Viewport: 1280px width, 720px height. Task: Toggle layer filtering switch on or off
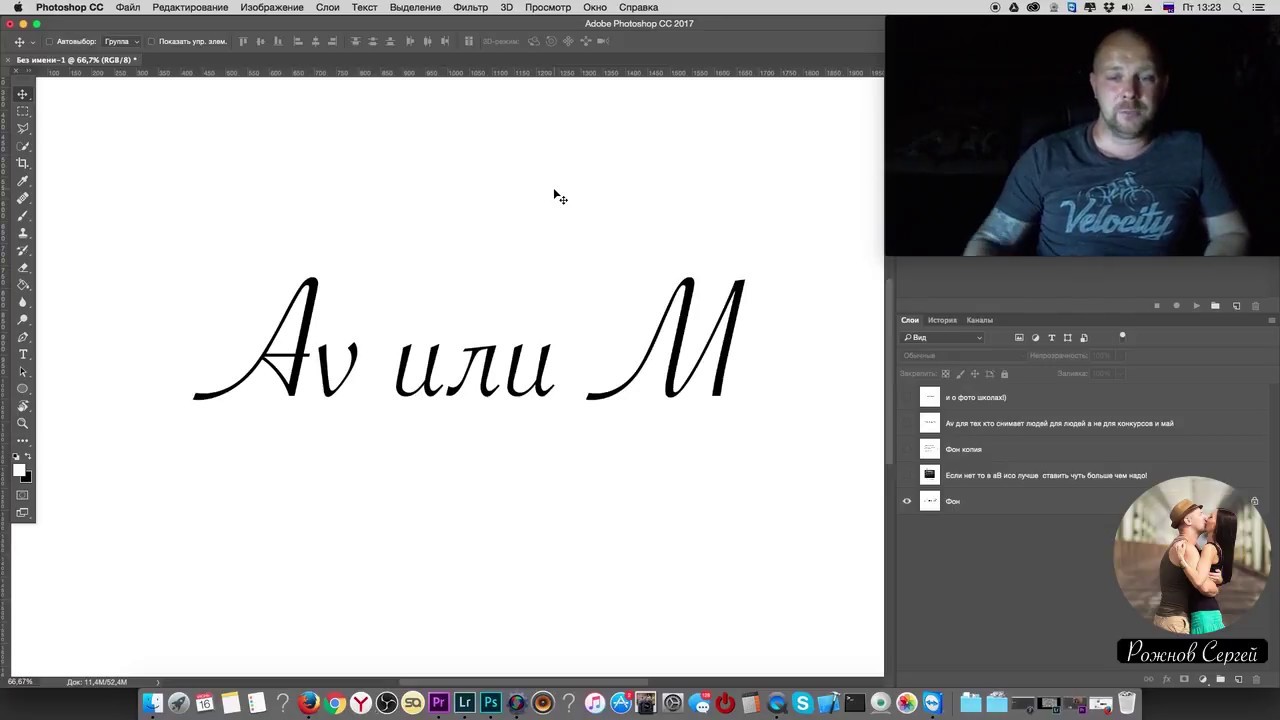(x=1122, y=337)
